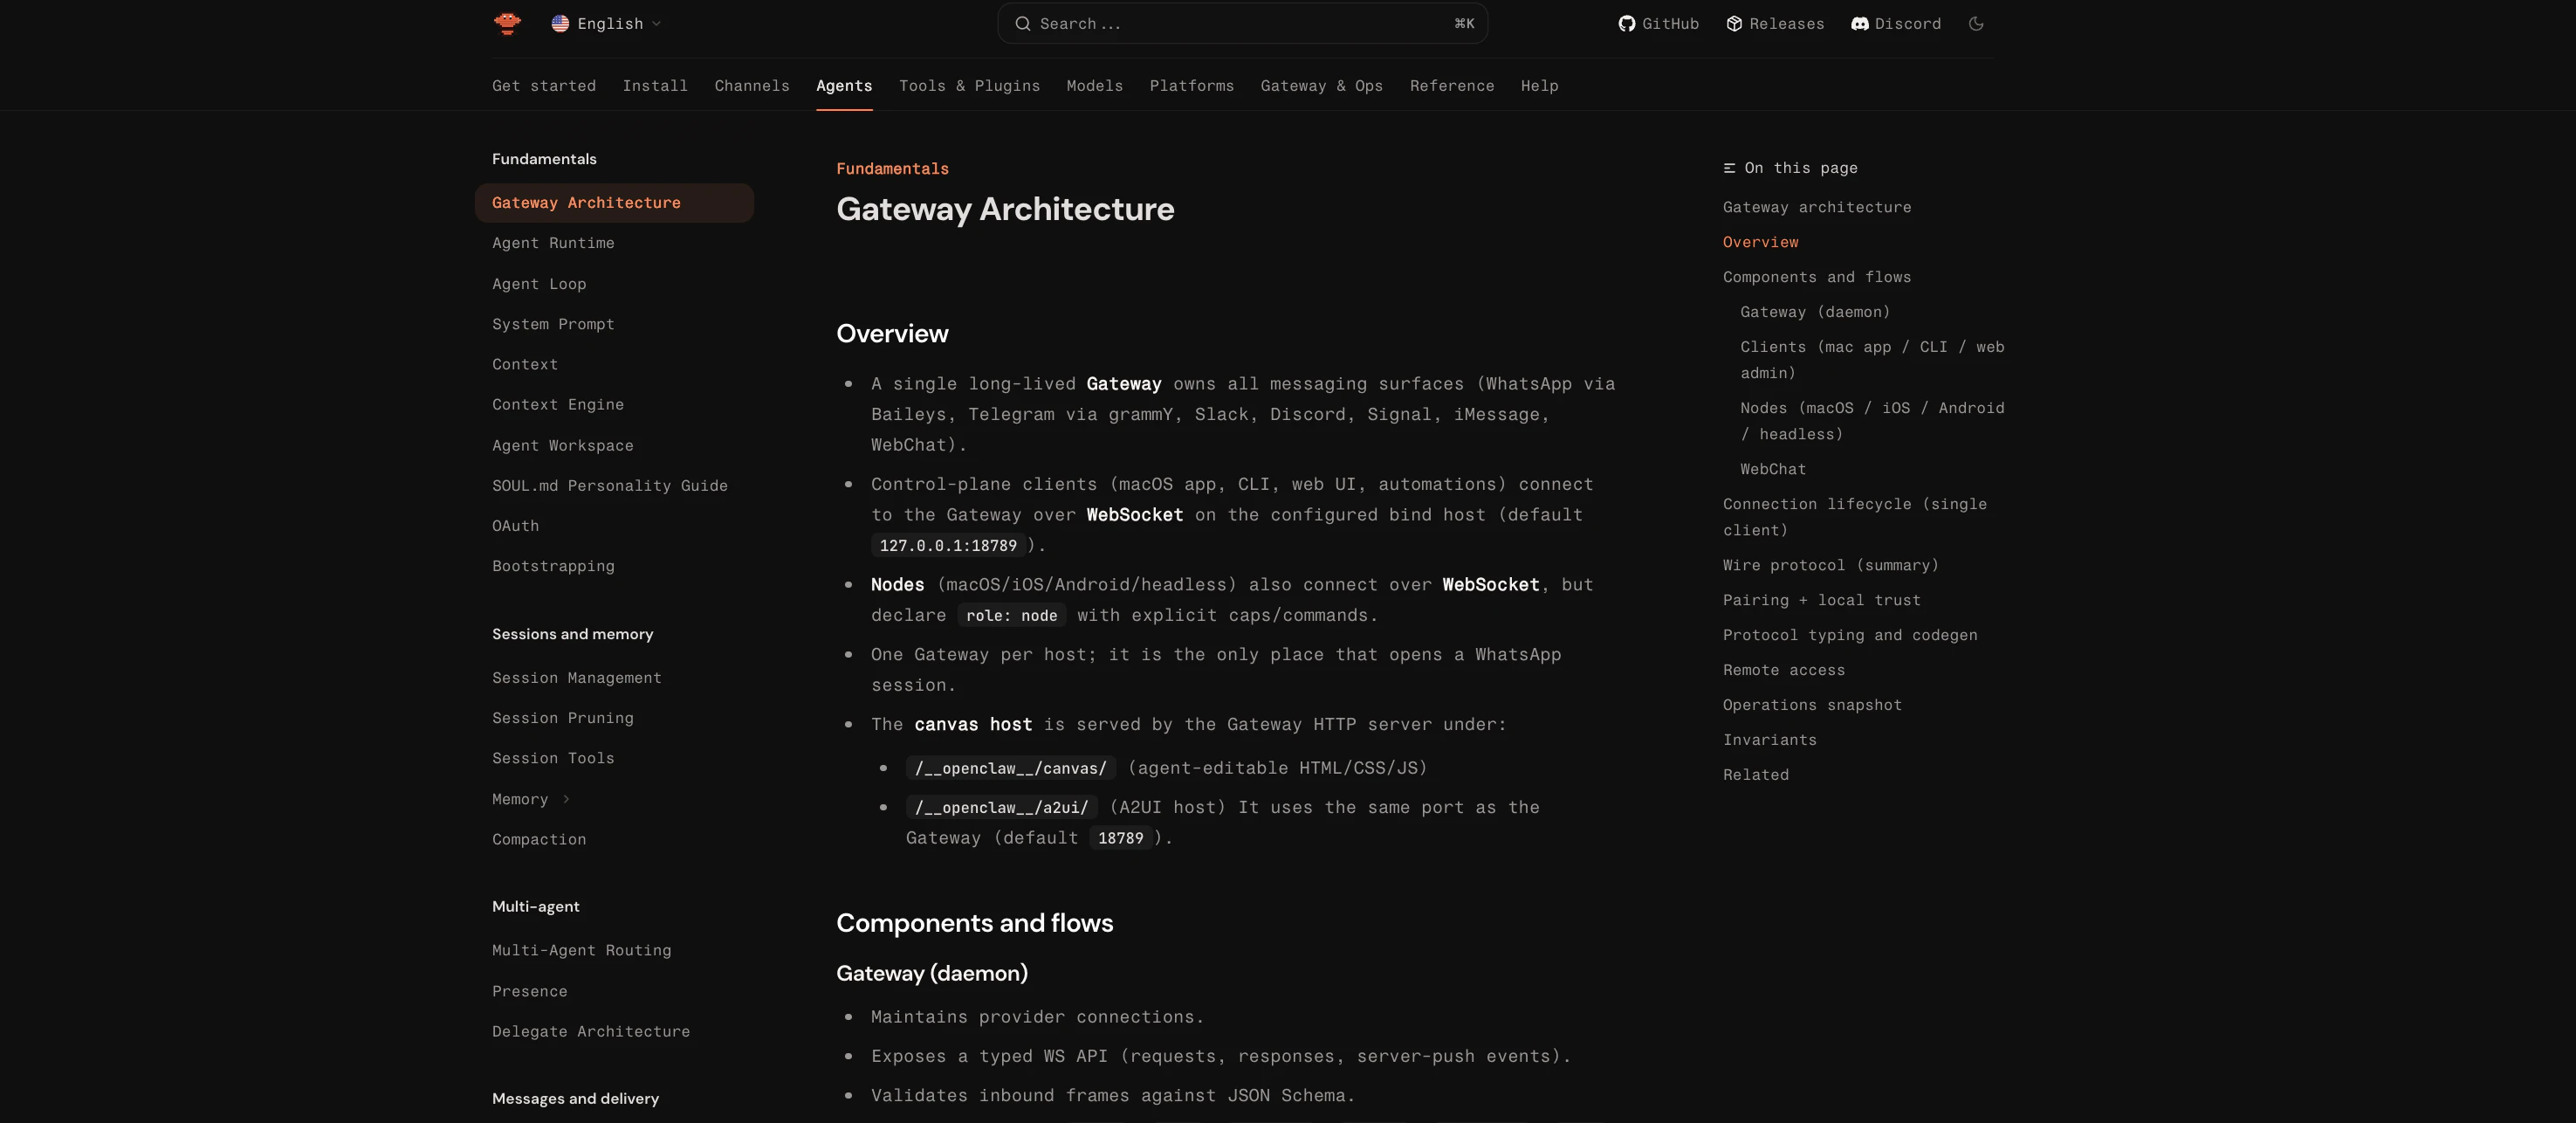The height and width of the screenshot is (1123, 2576).
Task: Open the English language dropdown
Action: pos(606,24)
